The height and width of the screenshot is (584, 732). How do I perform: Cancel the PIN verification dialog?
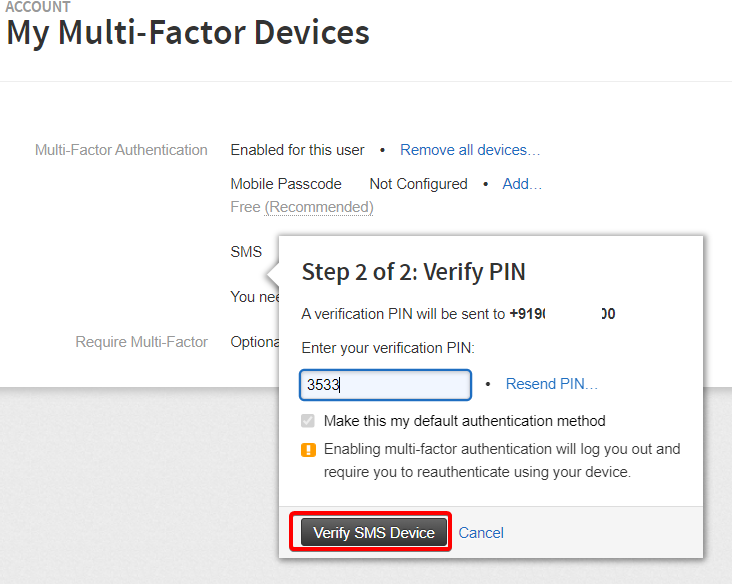click(481, 533)
